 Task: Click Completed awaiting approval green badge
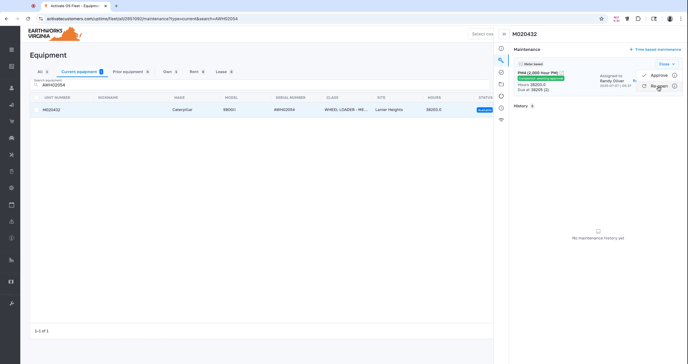541,79
